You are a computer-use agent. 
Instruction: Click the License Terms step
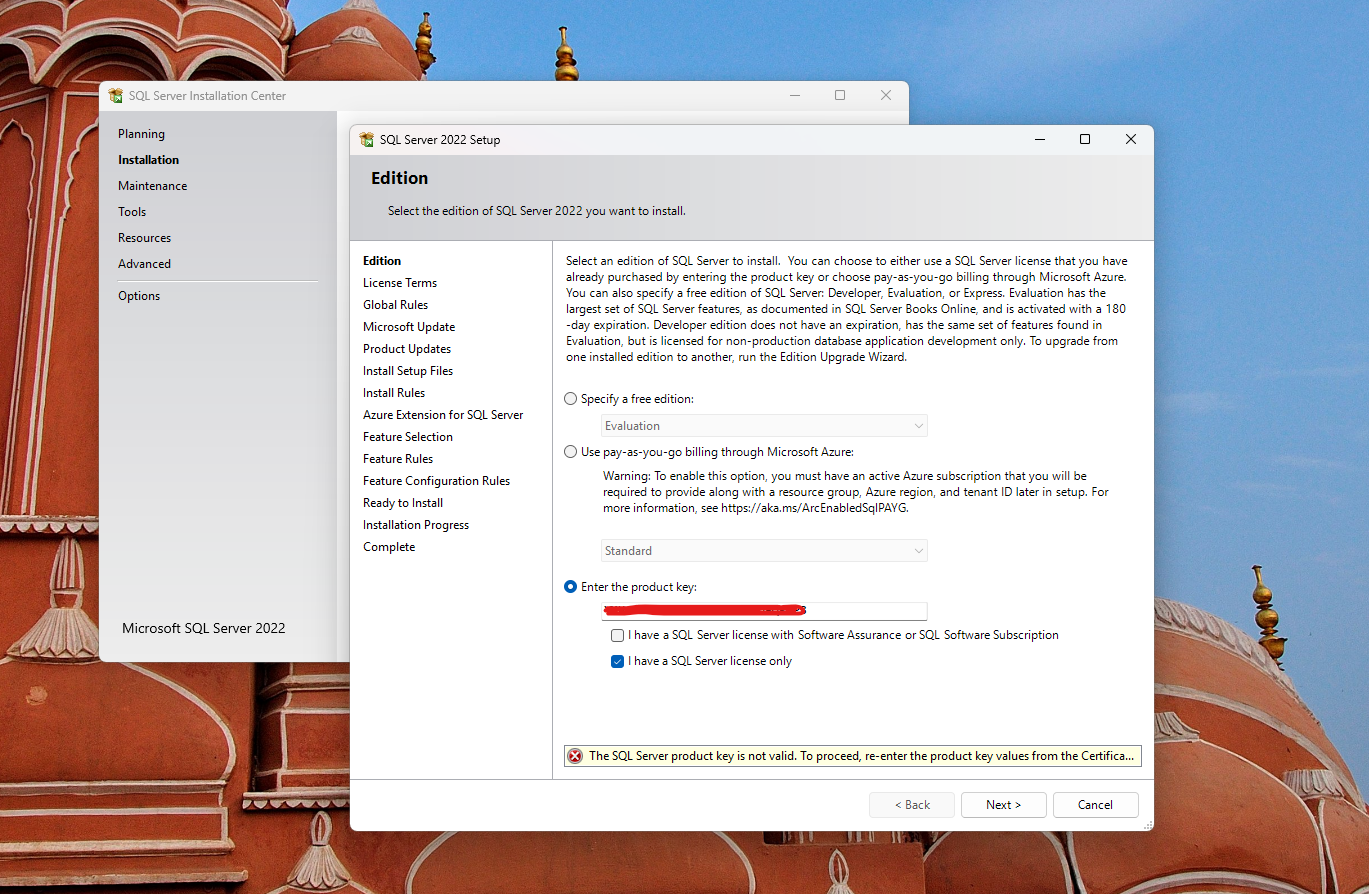point(400,283)
